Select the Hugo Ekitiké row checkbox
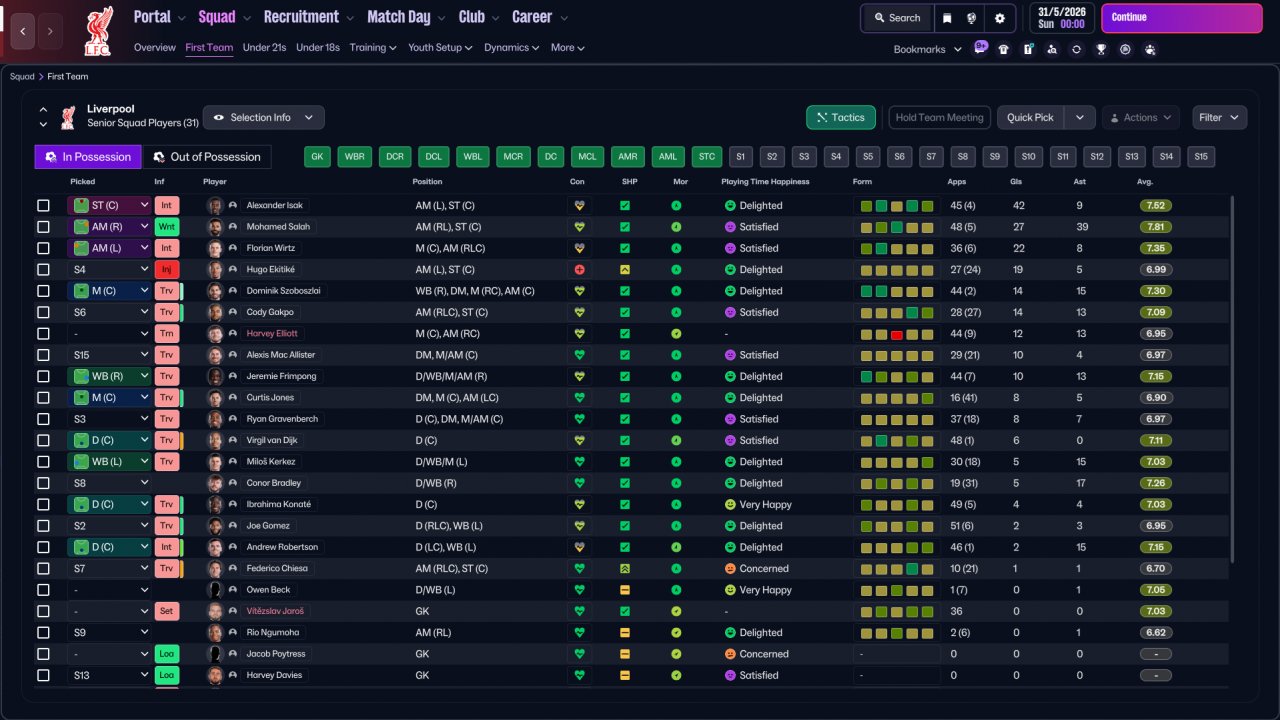 tap(43, 270)
